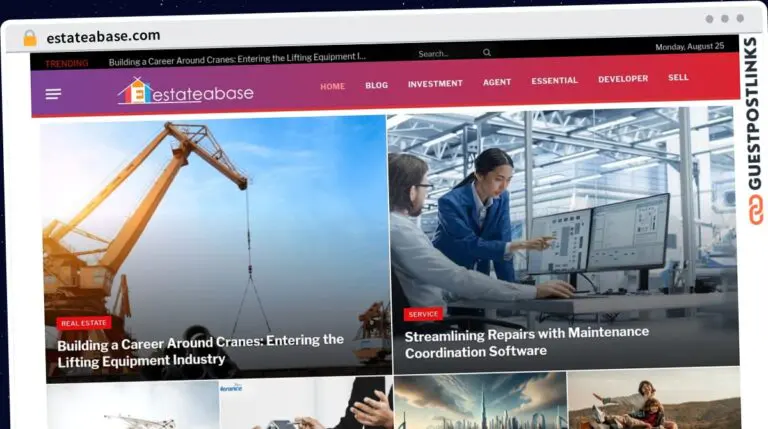The width and height of the screenshot is (768, 429).
Task: Open Streamlining Repairs with Maintenance Coordination article
Action: click(526, 341)
